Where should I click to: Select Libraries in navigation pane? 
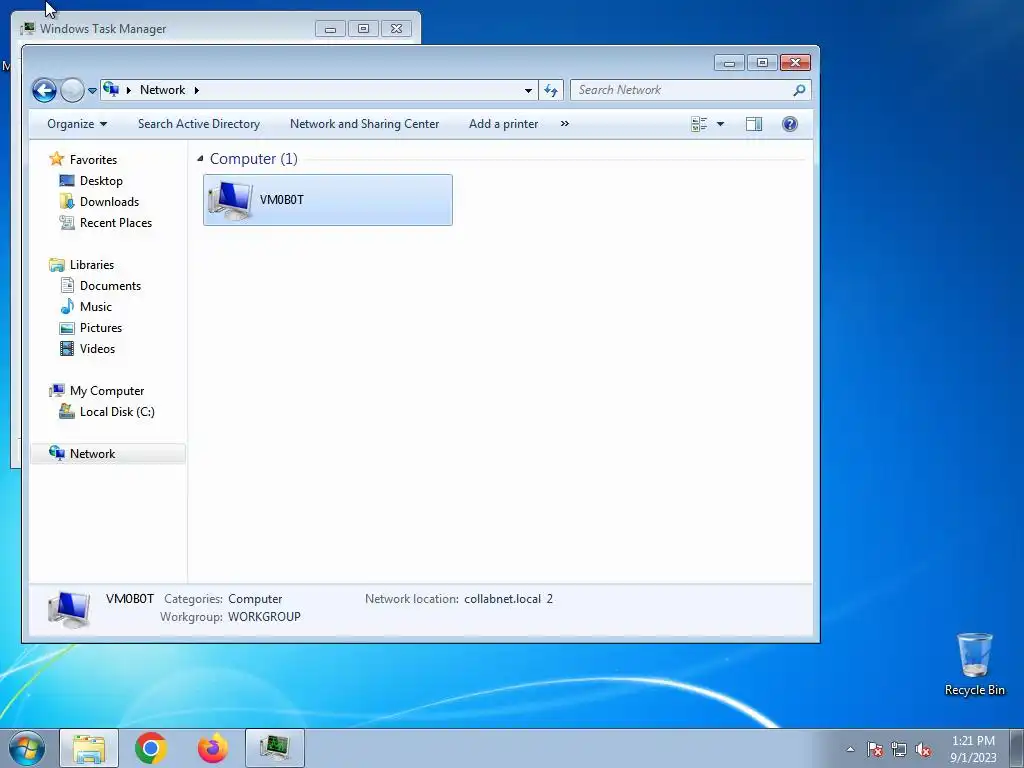(92, 264)
